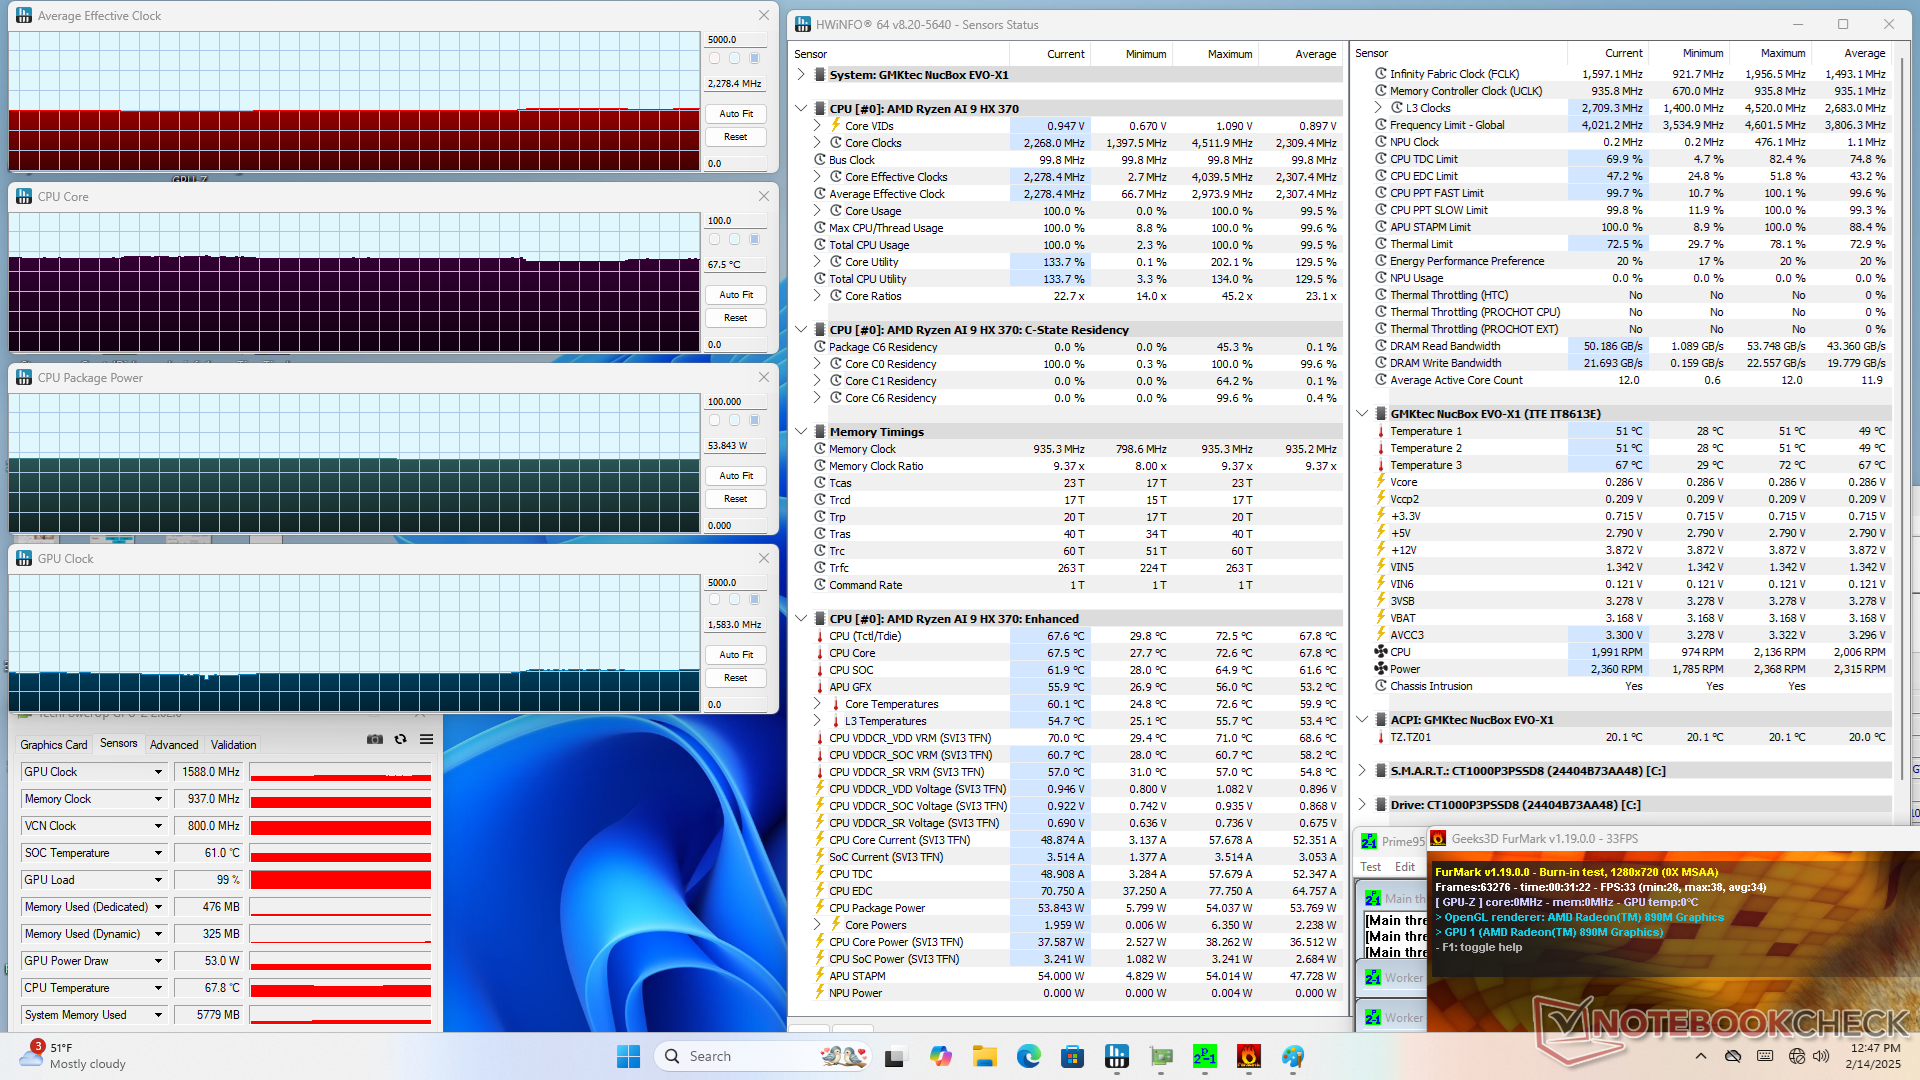
Task: Click Reset in GPU Clock graph
Action: tap(736, 678)
